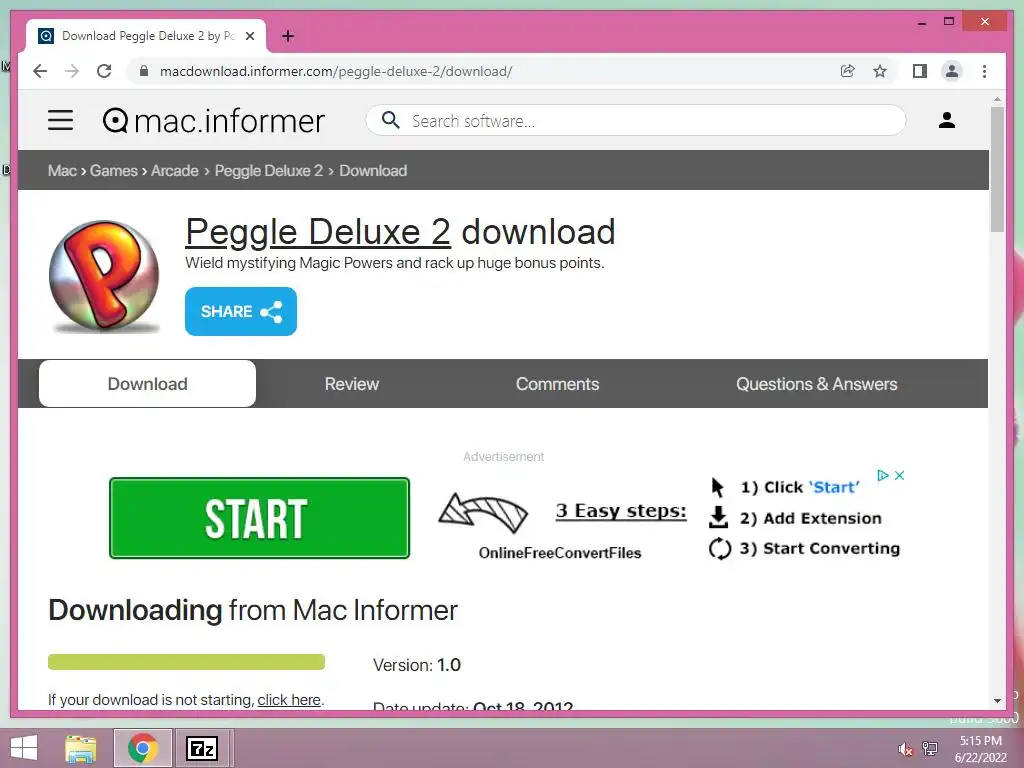The height and width of the screenshot is (768, 1024).
Task: Click the Downloading from Mac Informer heading
Action: [253, 611]
